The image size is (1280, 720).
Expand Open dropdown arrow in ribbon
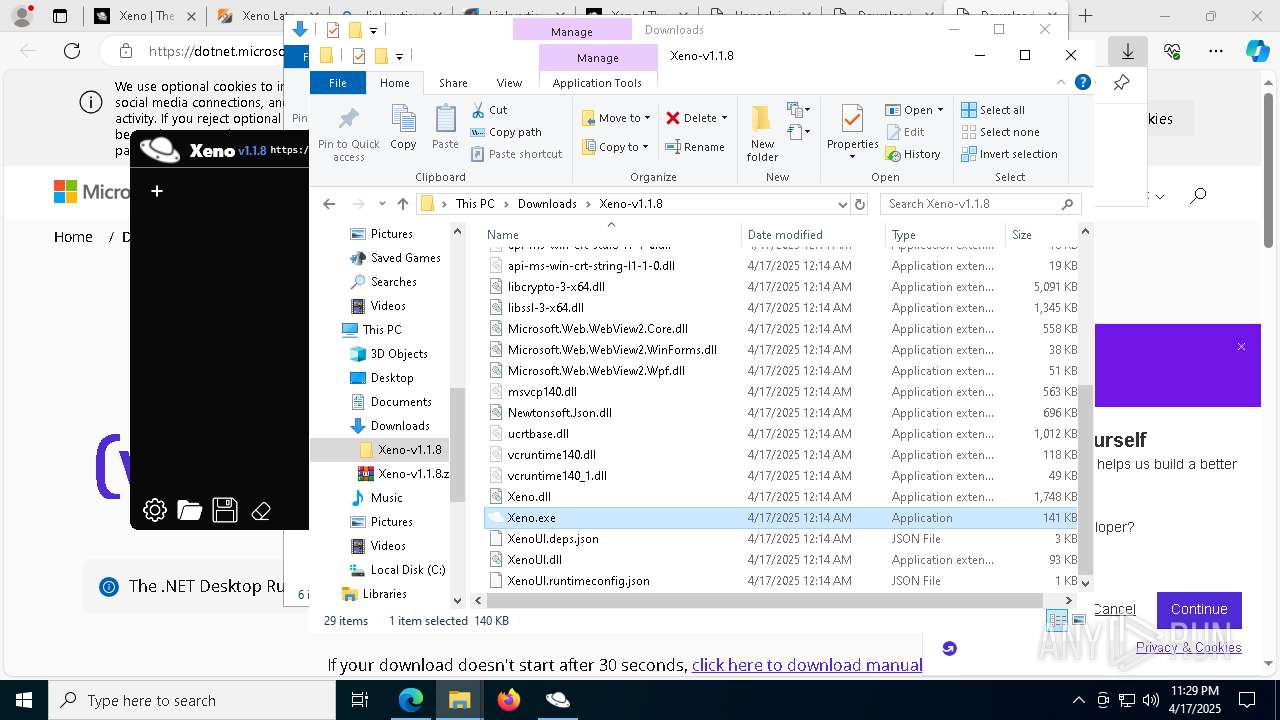(x=940, y=110)
